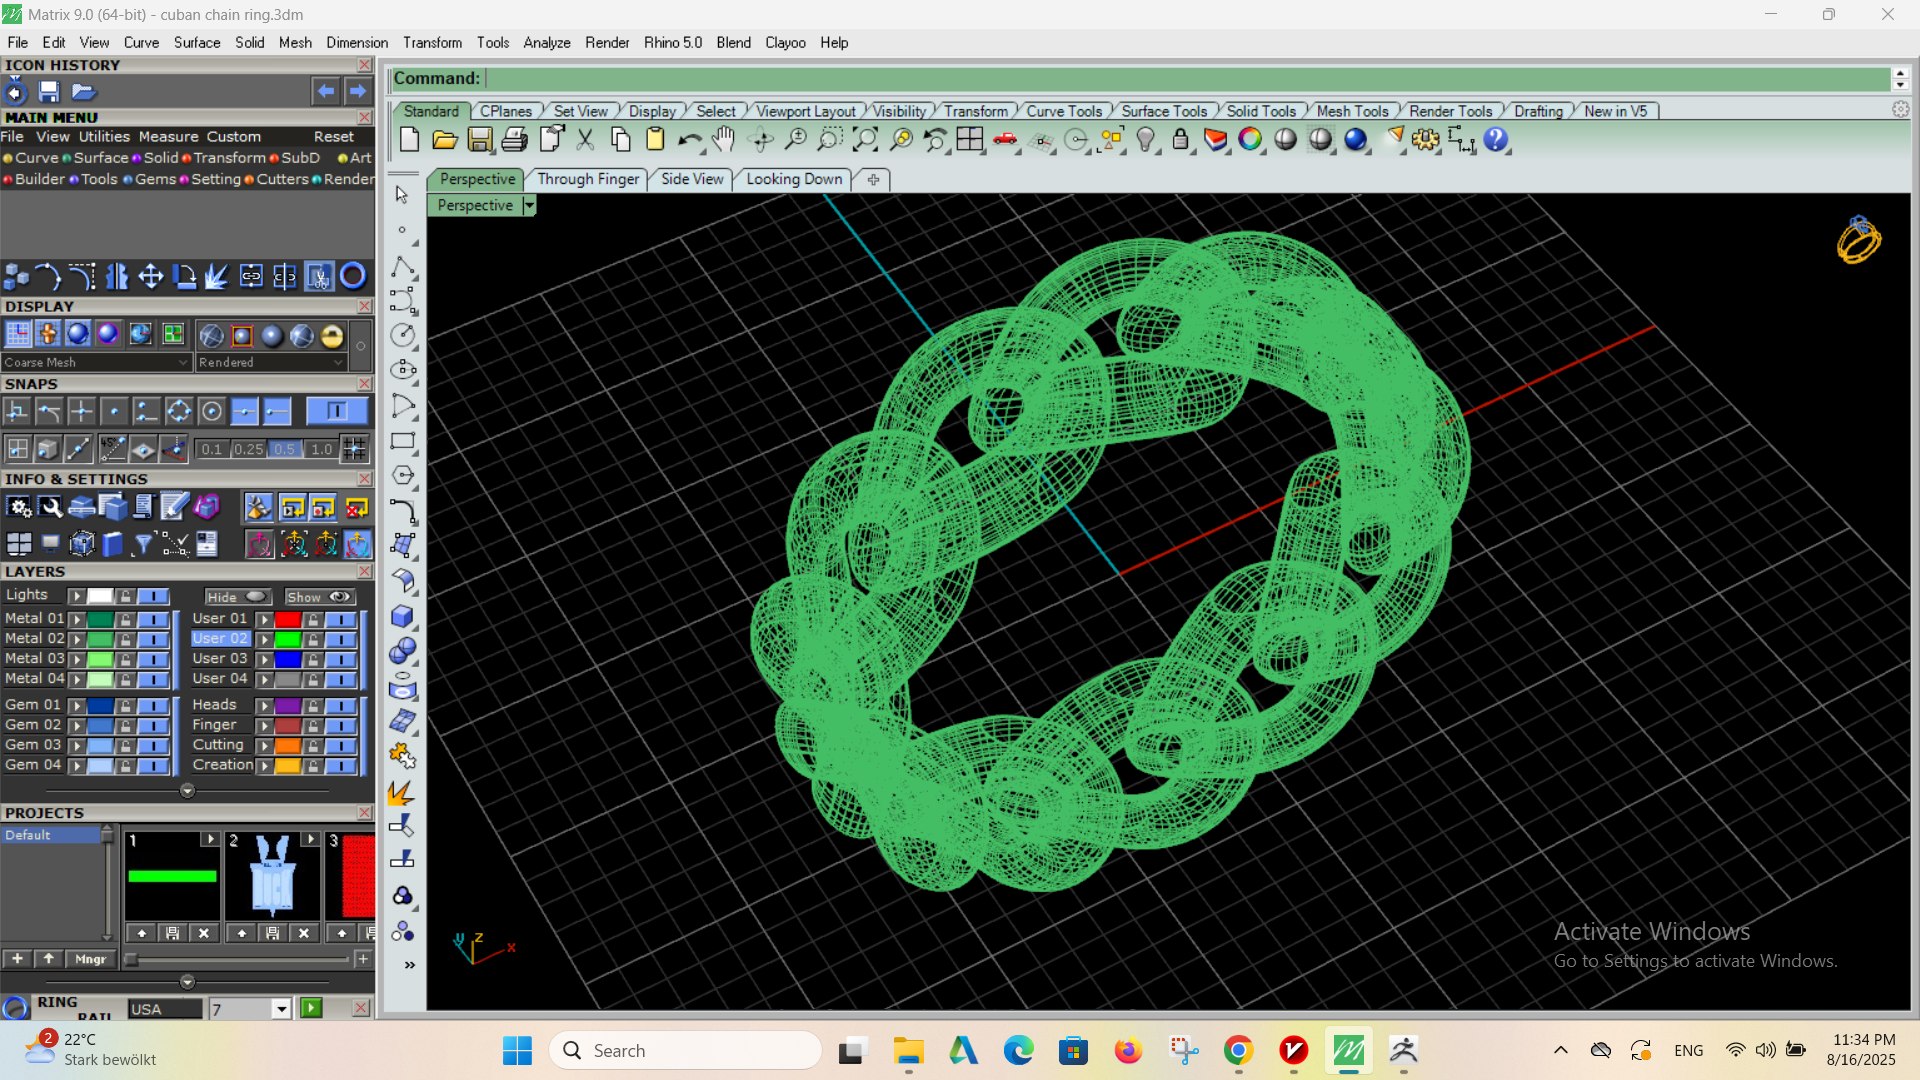Toggle the 0.5 snap increment button
The height and width of the screenshot is (1080, 1920).
click(x=285, y=449)
